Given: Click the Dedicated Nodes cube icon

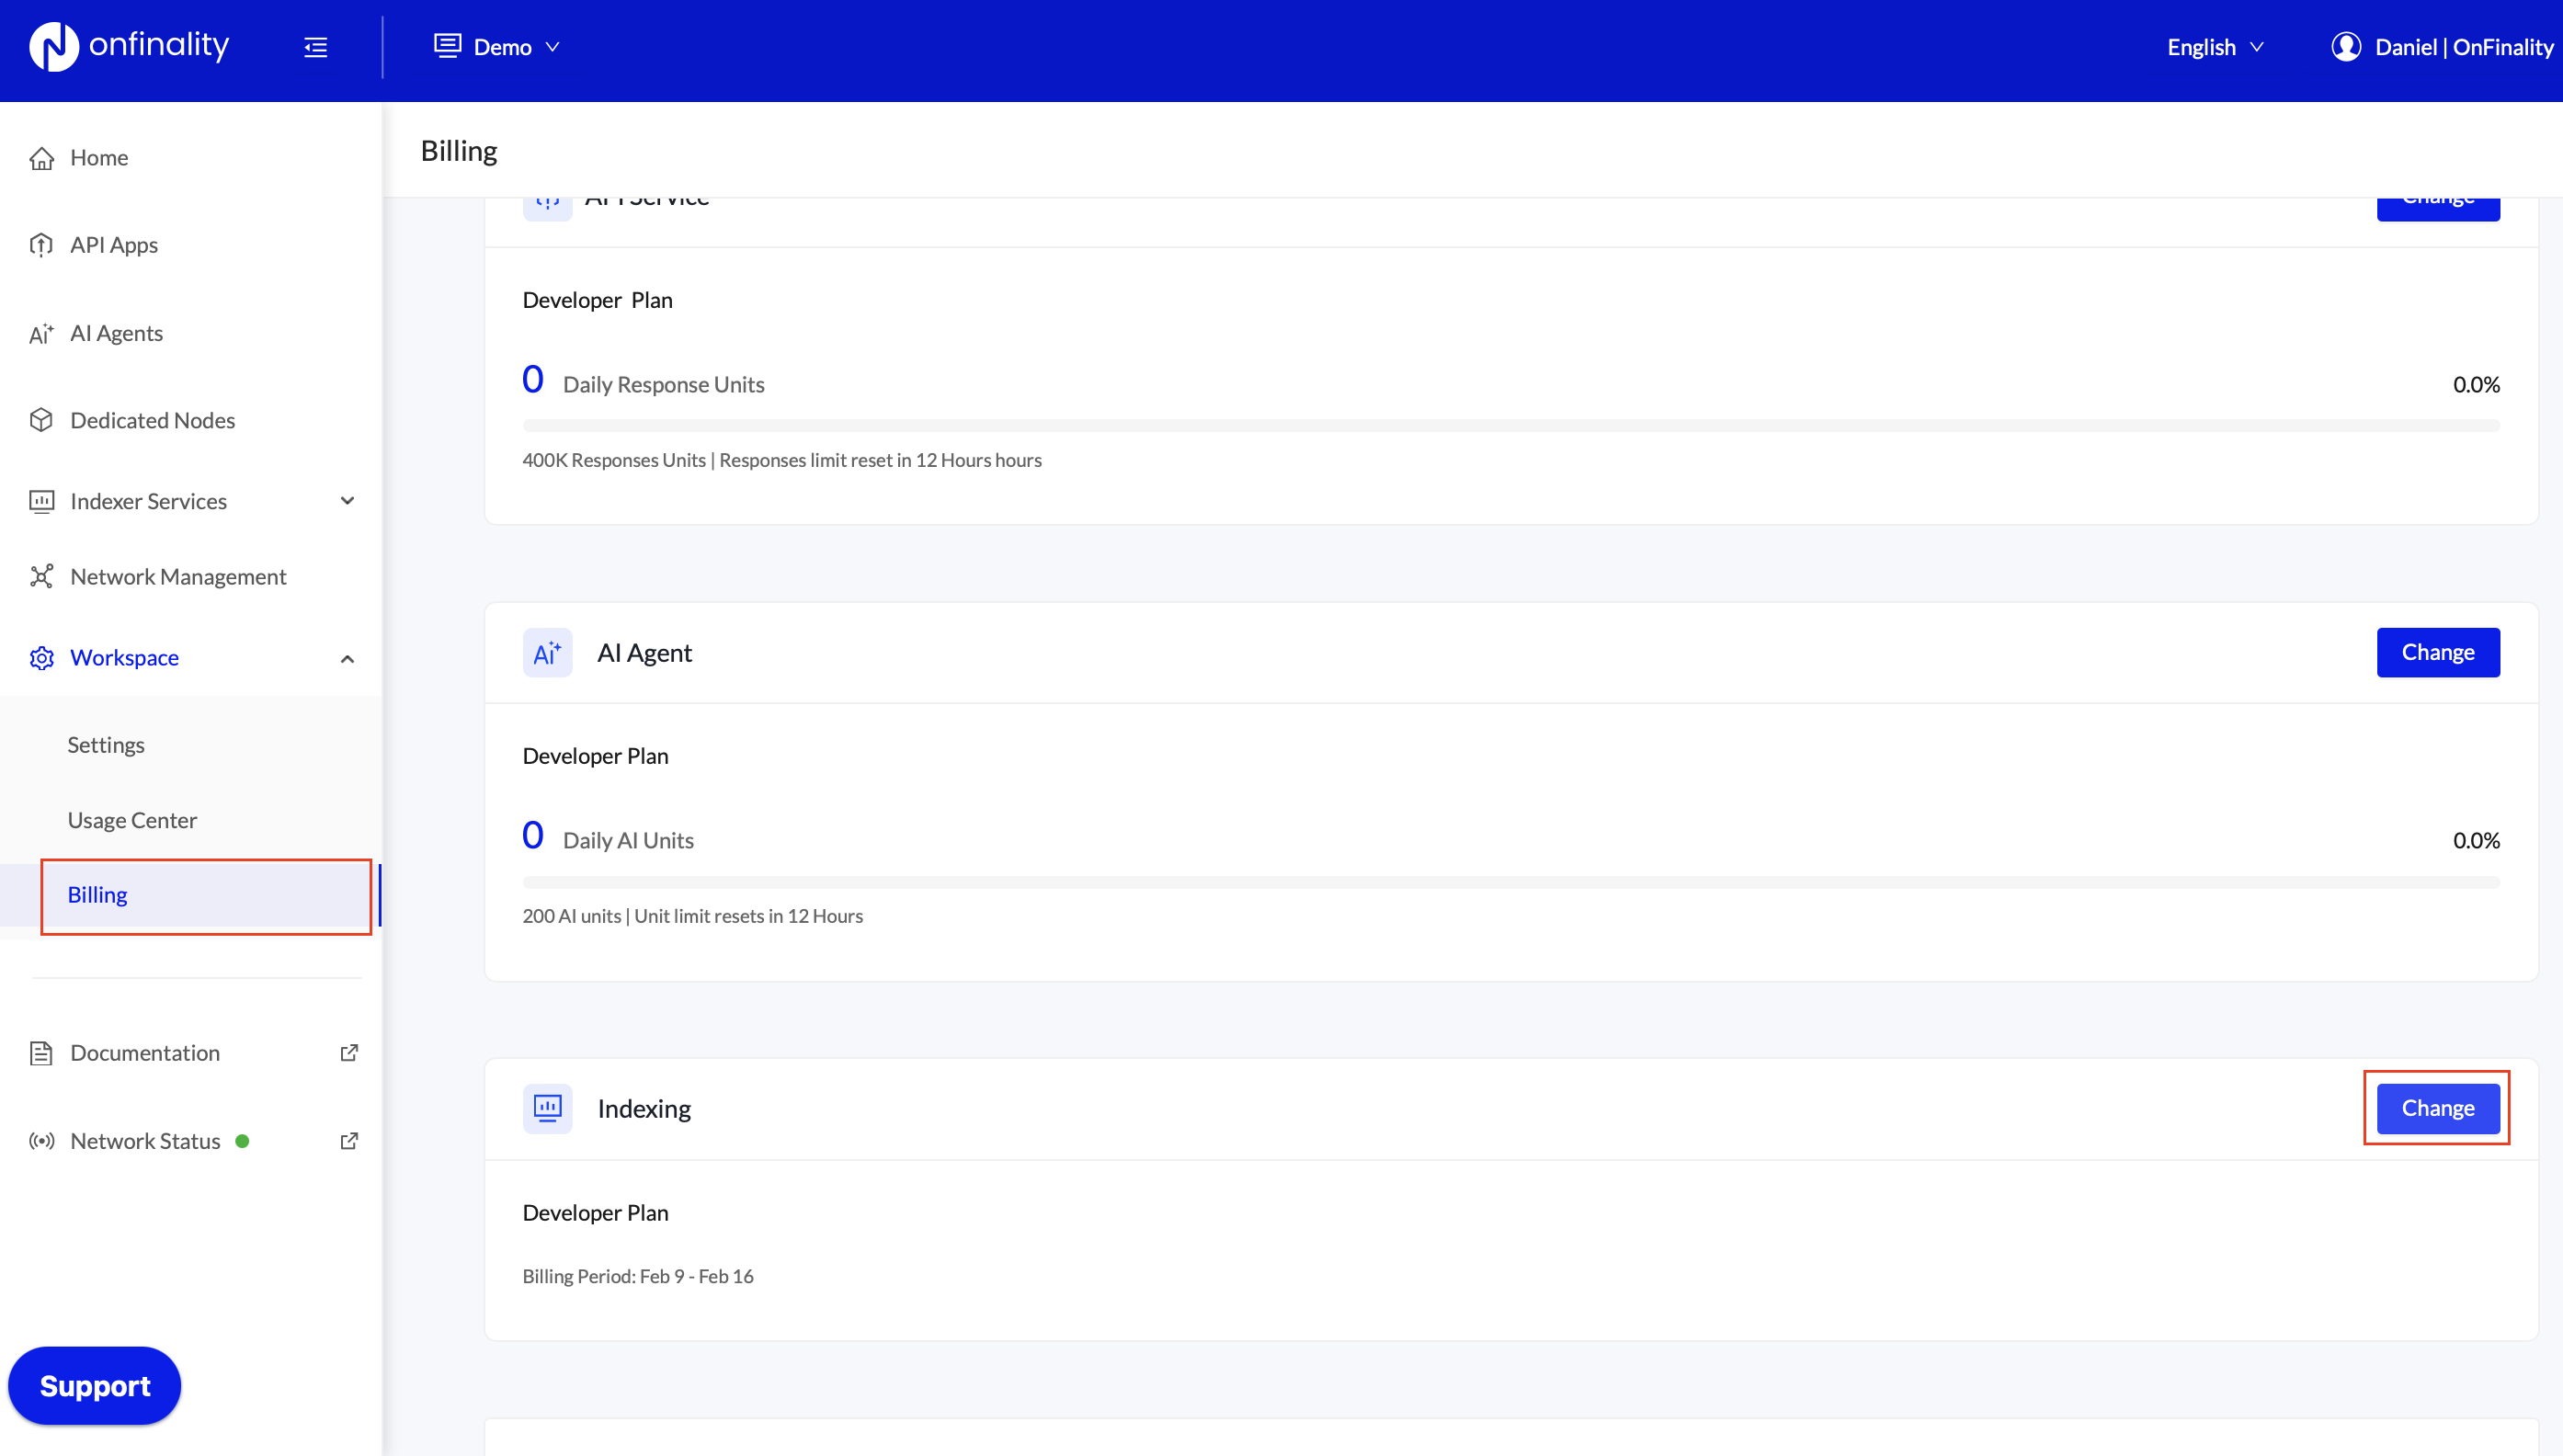Looking at the screenshot, I should pyautogui.click(x=41, y=420).
